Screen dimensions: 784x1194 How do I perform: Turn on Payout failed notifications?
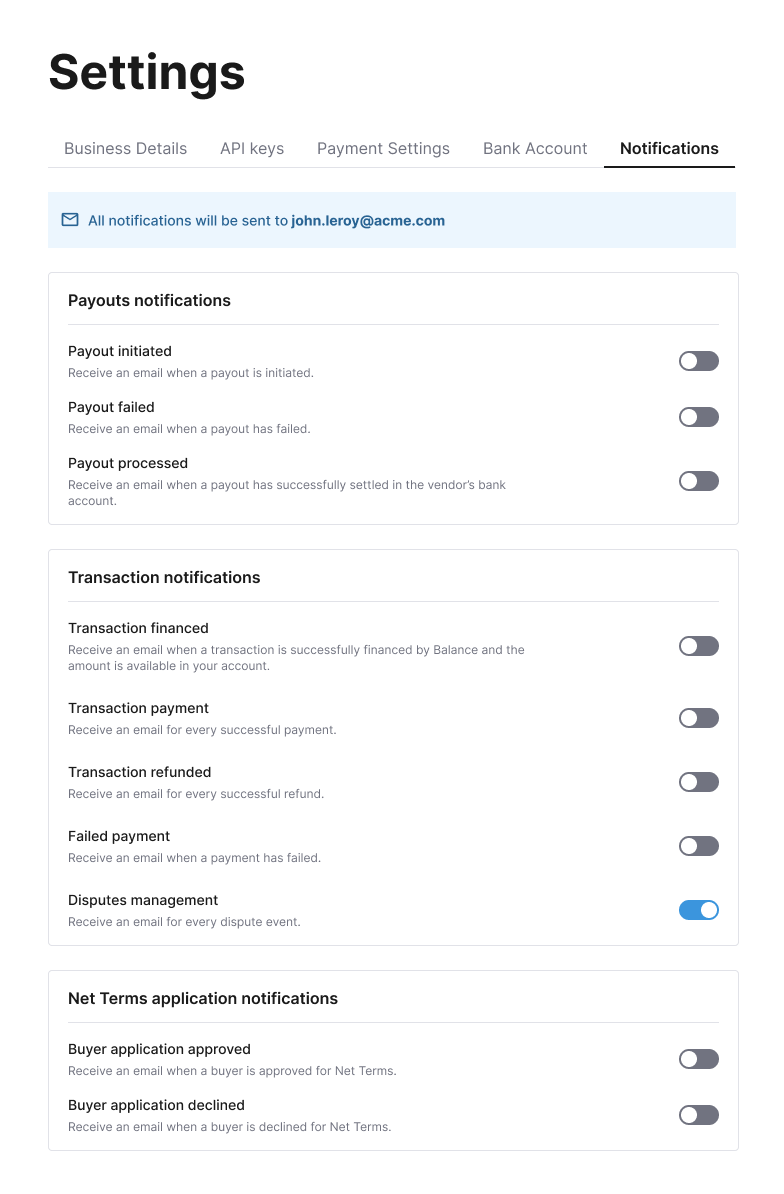coord(699,417)
